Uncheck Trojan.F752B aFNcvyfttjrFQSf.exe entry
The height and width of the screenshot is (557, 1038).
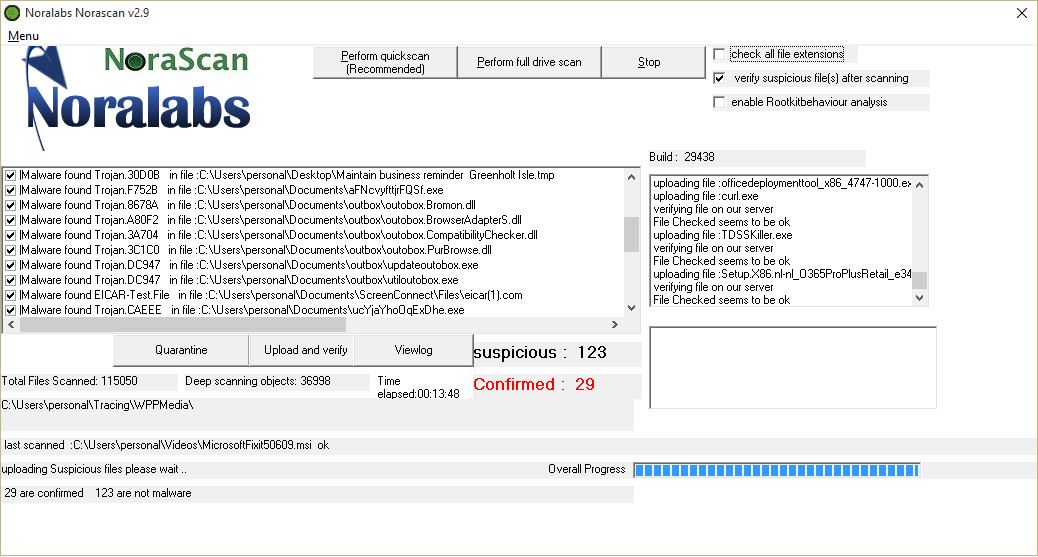pyautogui.click(x=11, y=190)
